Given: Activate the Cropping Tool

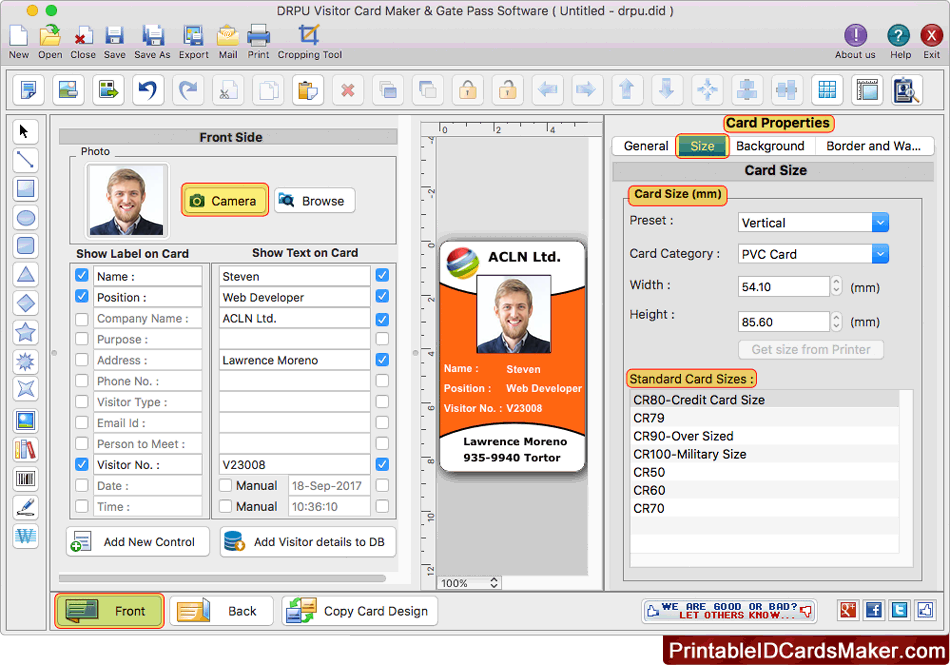Looking at the screenshot, I should pyautogui.click(x=309, y=35).
